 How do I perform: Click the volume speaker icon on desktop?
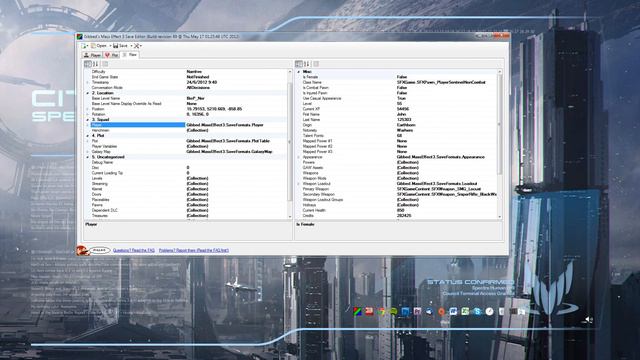coord(588,320)
